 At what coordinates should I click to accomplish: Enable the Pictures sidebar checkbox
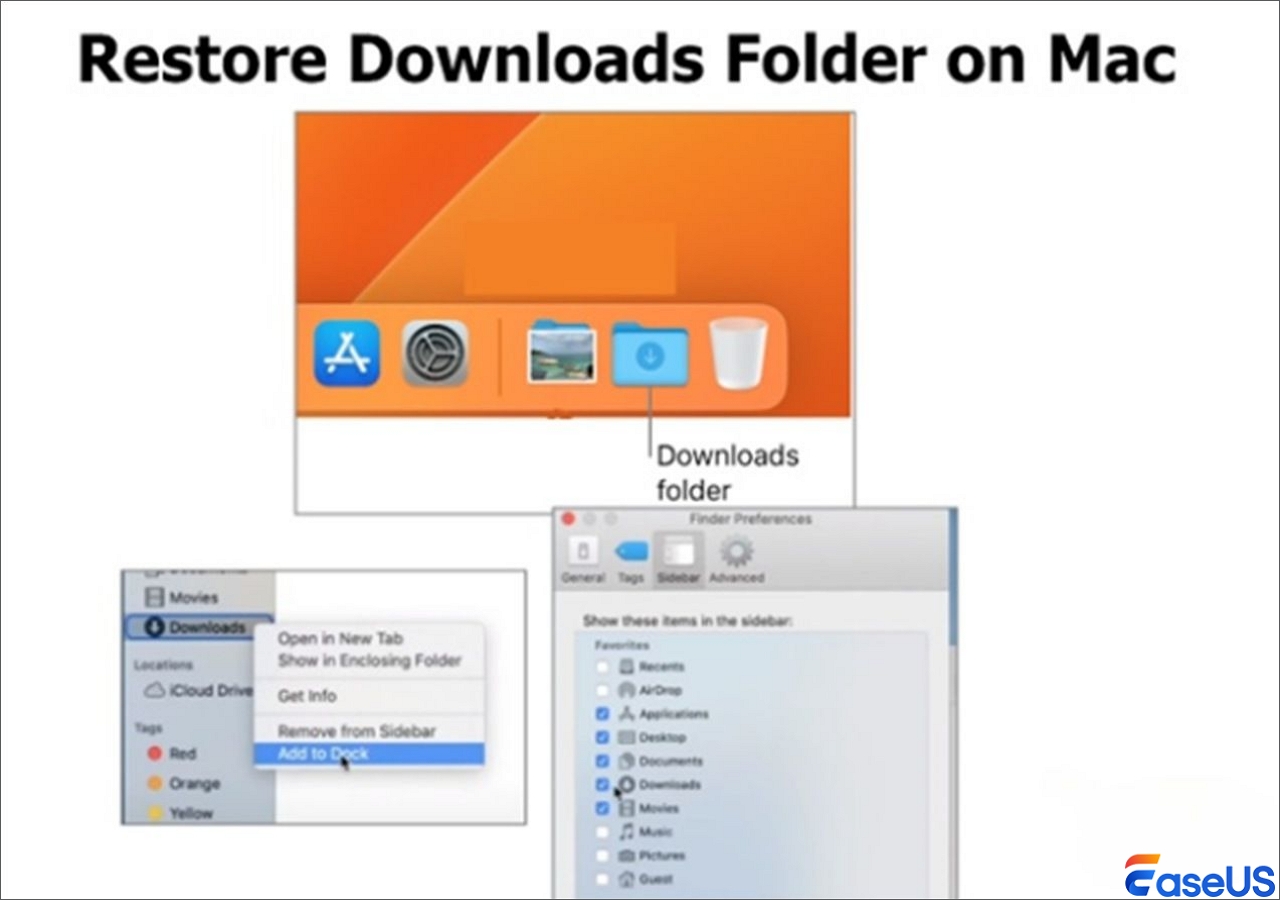pyautogui.click(x=602, y=856)
